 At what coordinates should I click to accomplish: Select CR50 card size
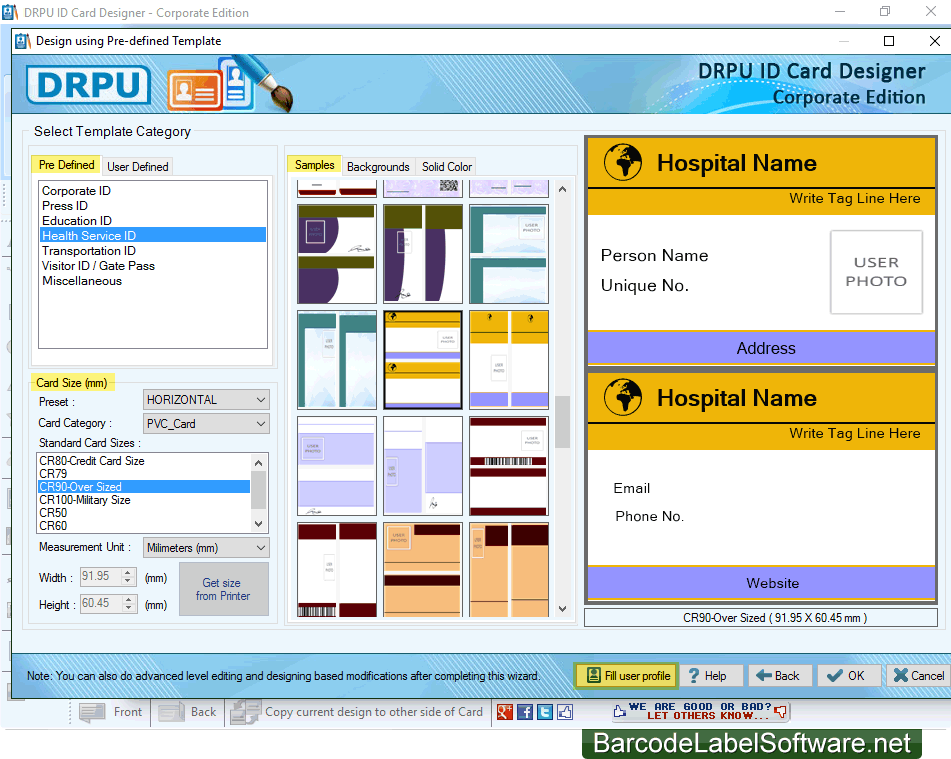144,513
